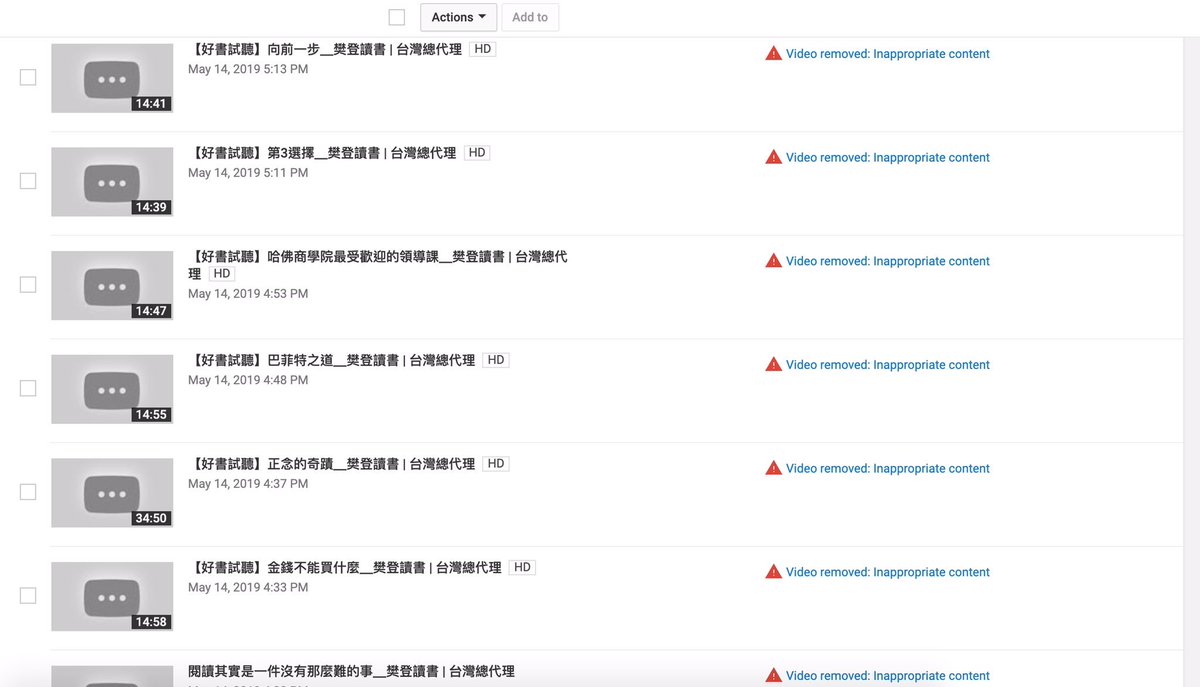The image size is (1200, 687).
Task: Click the HD badge on 第3選擇
Action: 477,153
